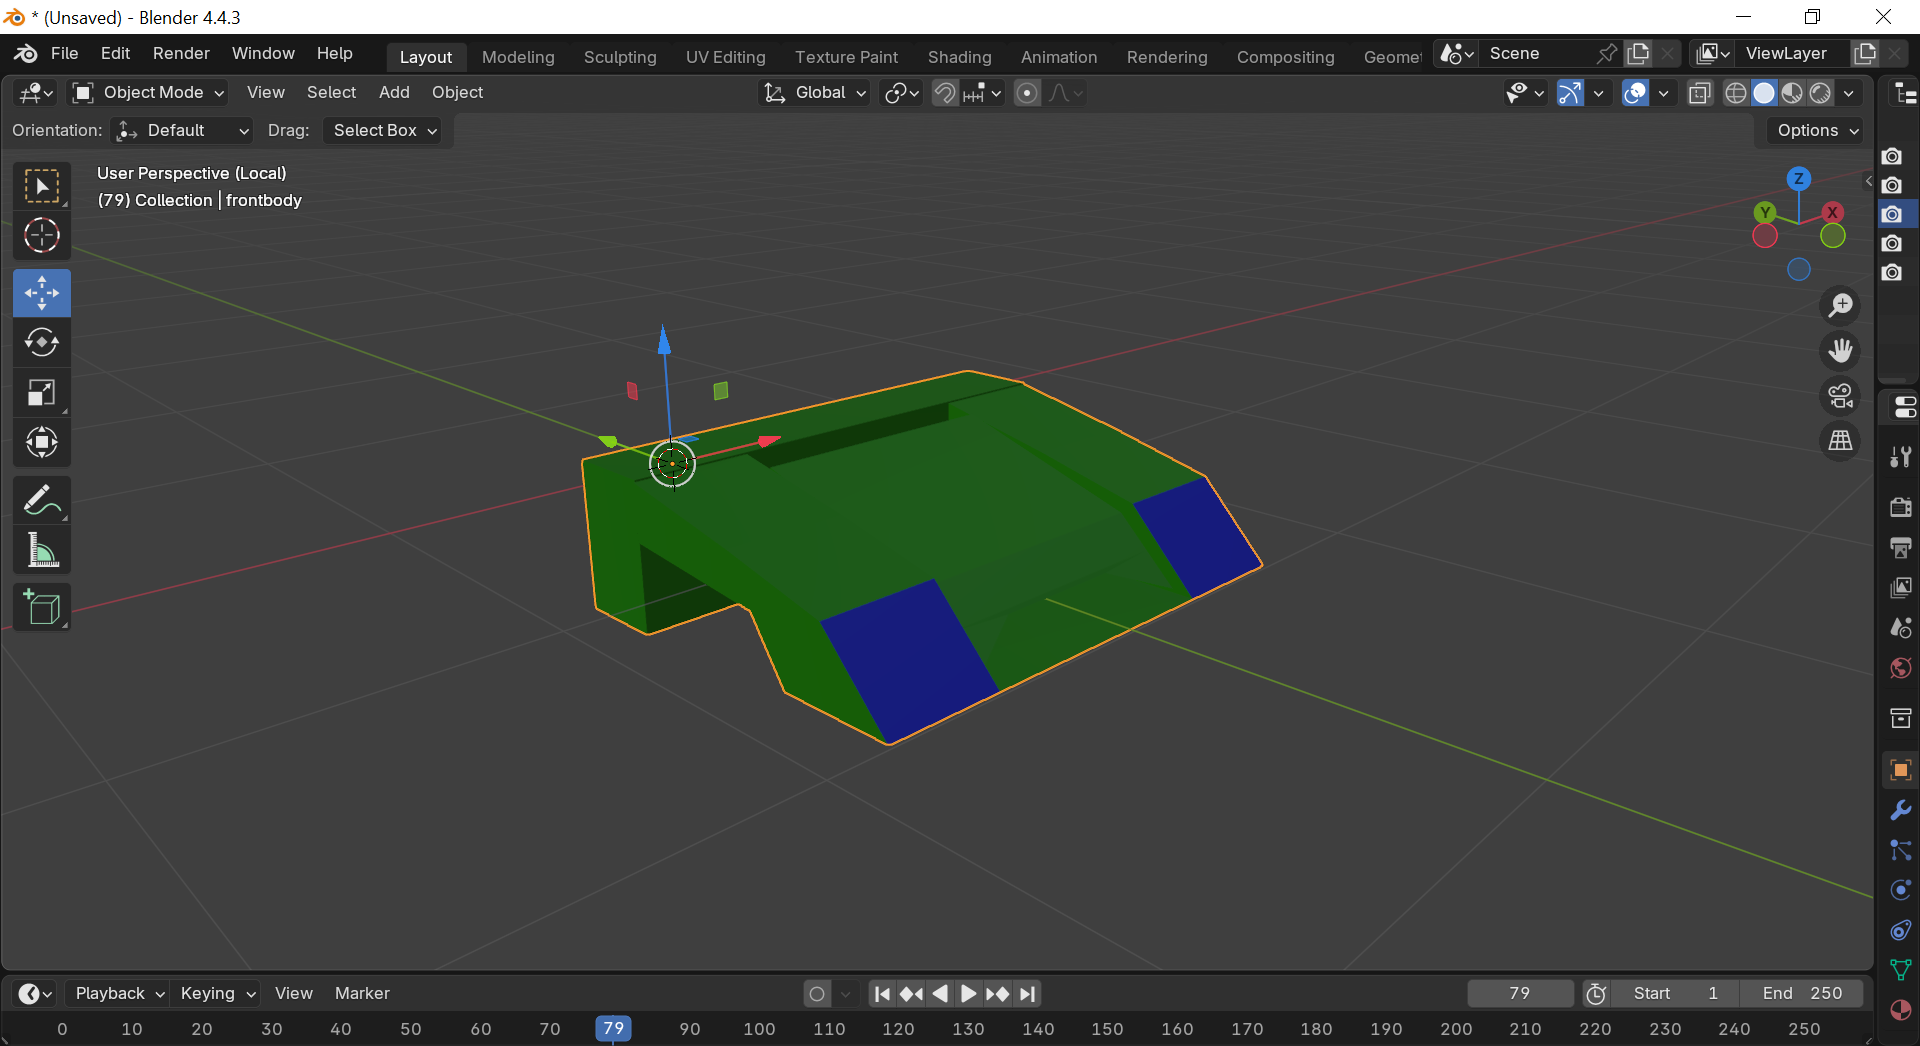This screenshot has height=1046, width=1920.
Task: Toggle viewport overlays display
Action: (x=1635, y=93)
